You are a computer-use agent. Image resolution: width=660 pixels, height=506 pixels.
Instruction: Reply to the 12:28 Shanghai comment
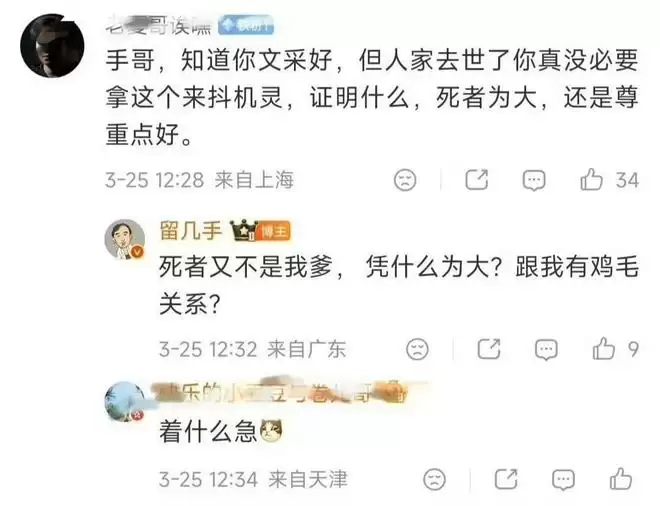pos(534,180)
